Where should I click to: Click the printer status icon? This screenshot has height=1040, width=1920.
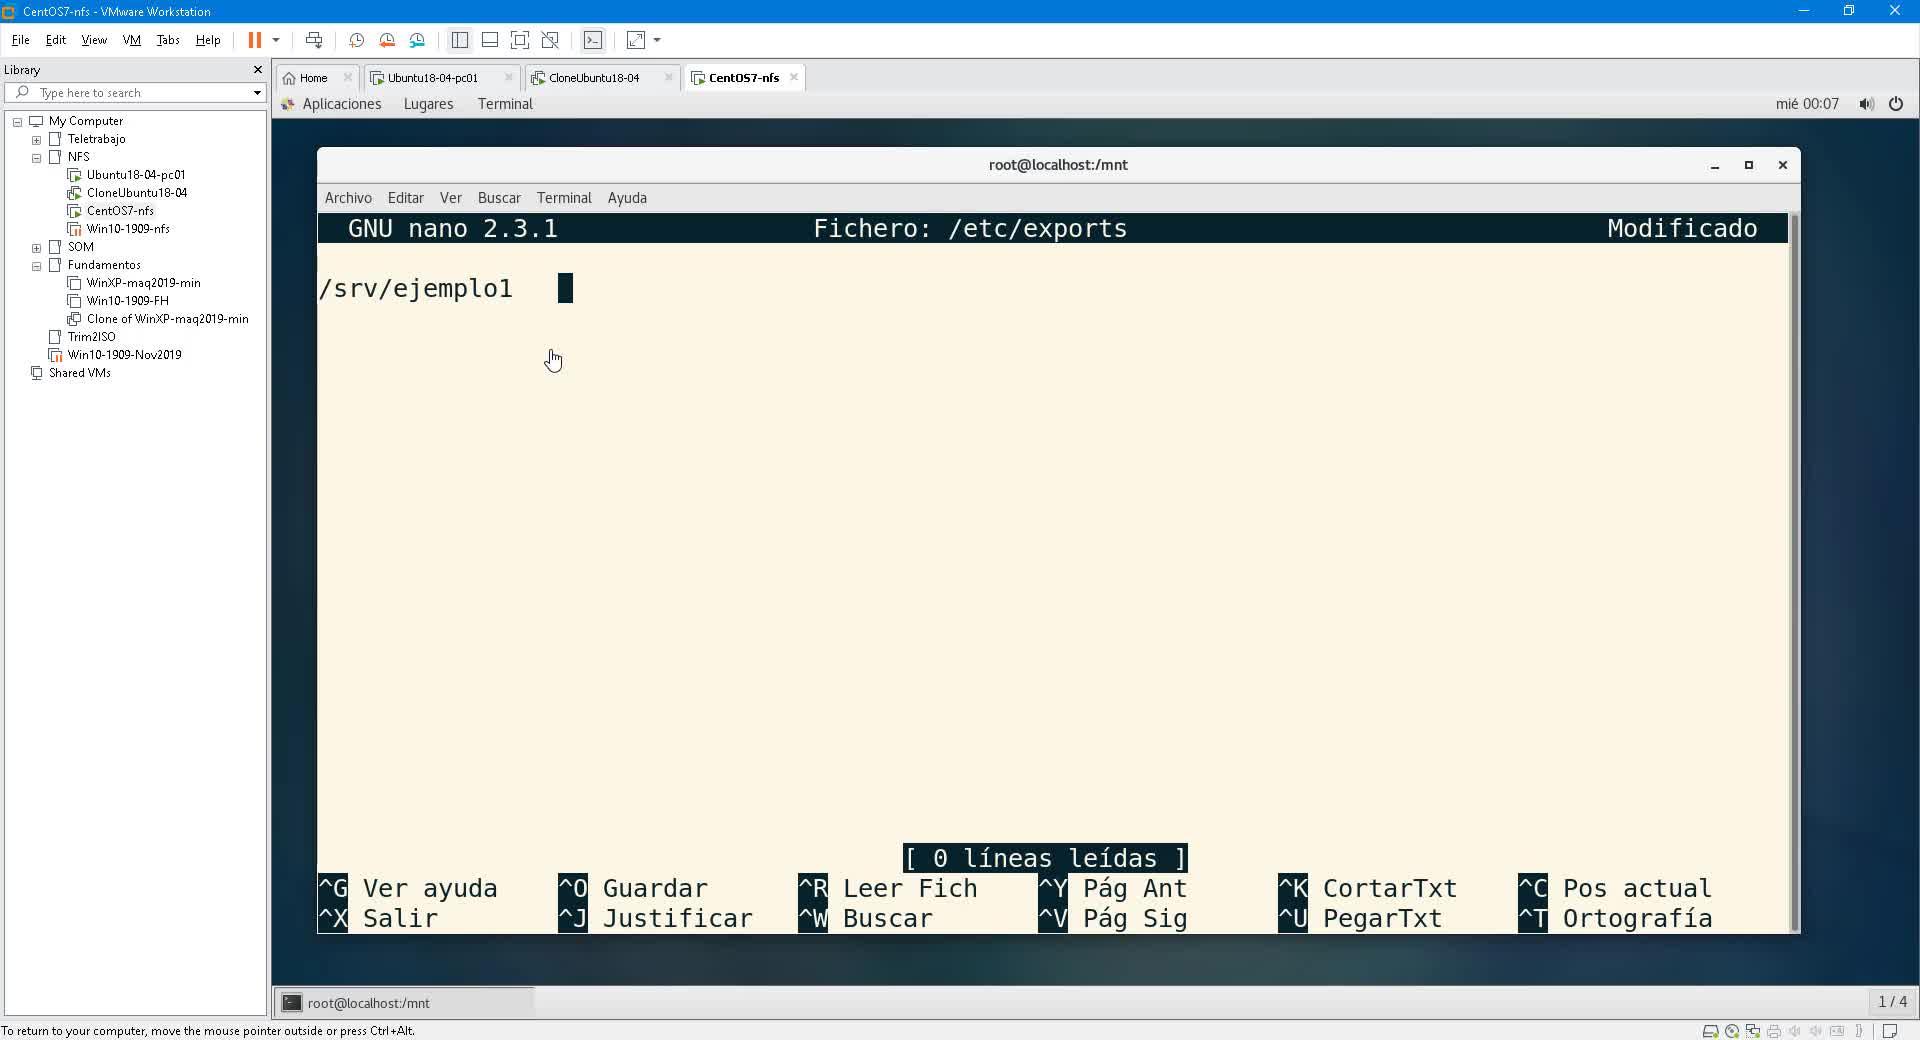click(1774, 1031)
